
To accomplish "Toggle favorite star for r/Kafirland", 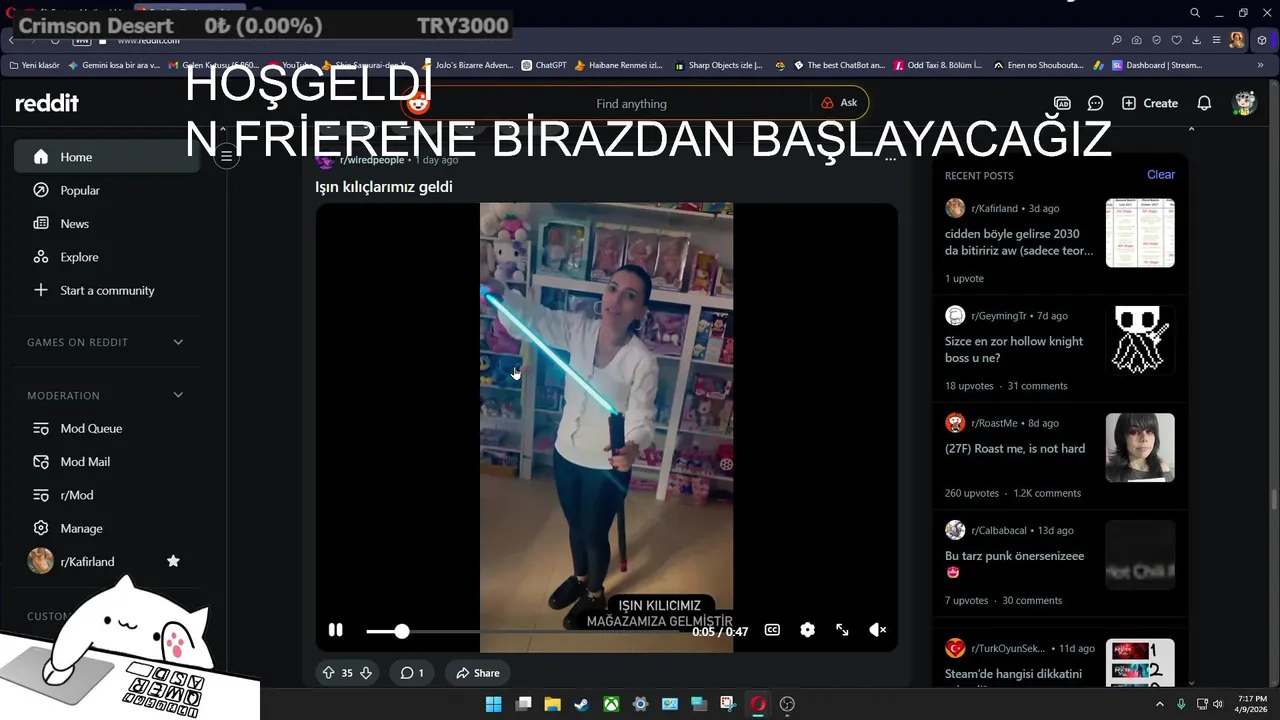I will point(173,561).
